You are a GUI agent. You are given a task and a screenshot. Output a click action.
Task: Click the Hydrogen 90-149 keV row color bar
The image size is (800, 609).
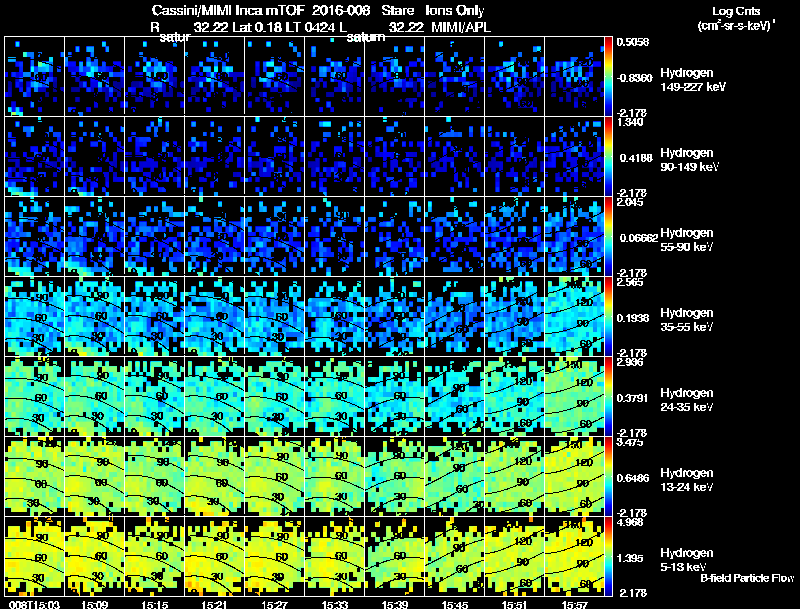608,157
